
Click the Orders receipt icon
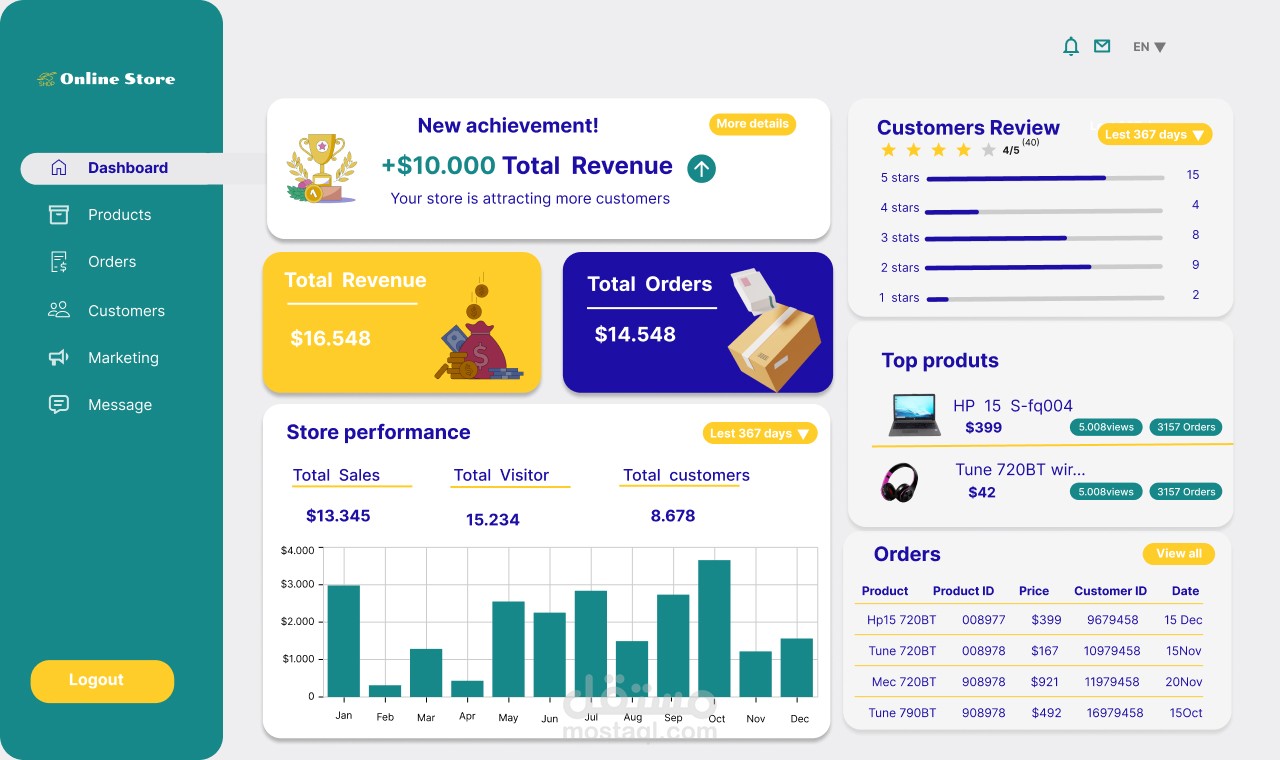coord(59,261)
